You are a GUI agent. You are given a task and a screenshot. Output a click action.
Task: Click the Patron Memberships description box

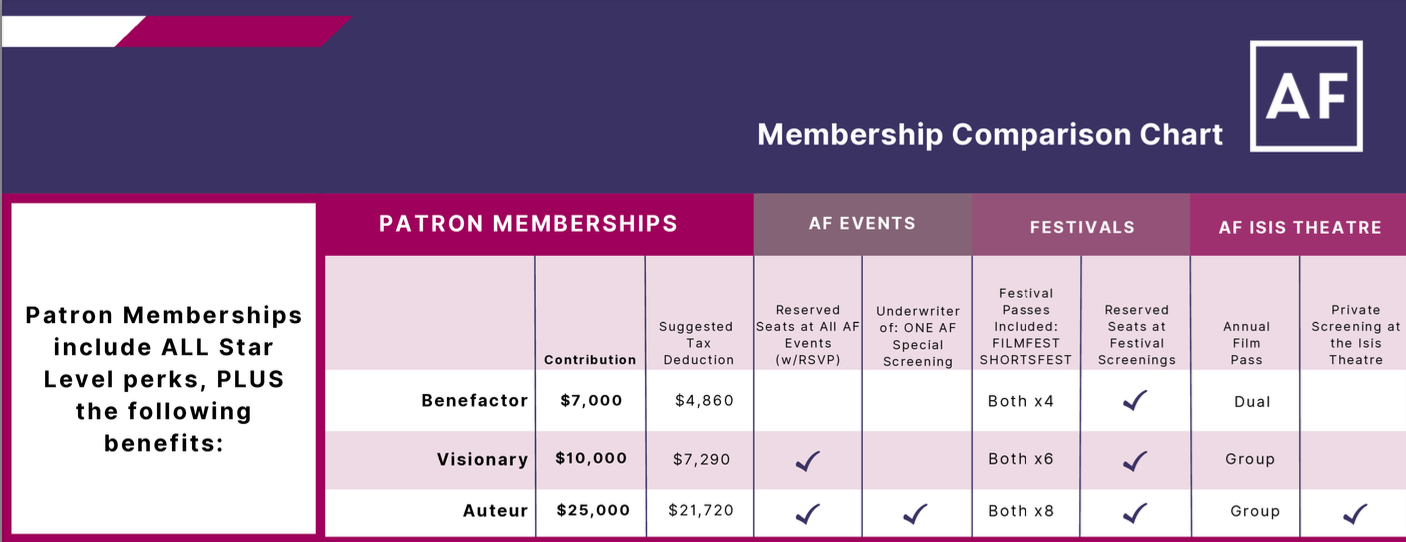coord(164,378)
